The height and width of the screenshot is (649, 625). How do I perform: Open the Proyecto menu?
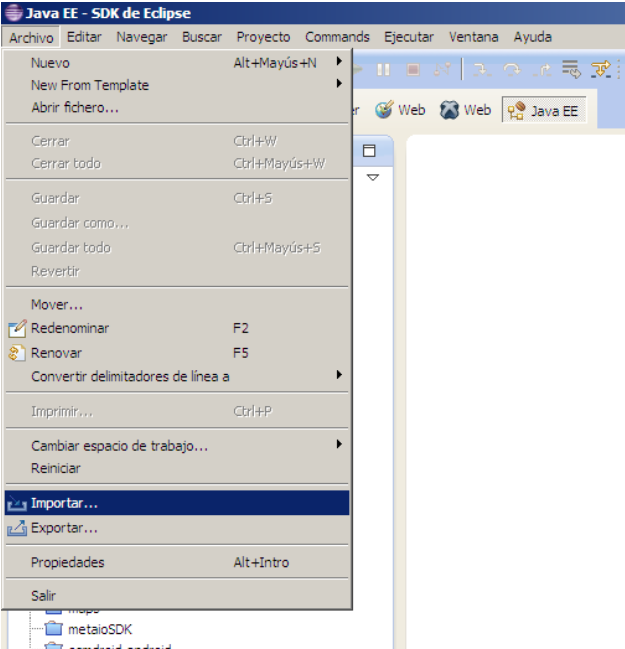click(263, 37)
